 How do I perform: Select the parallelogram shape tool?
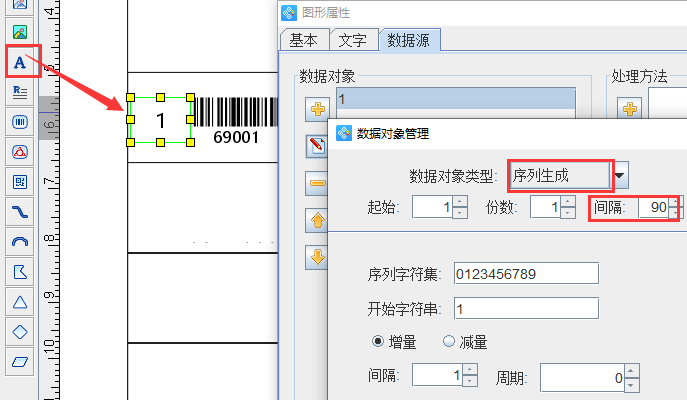20,362
